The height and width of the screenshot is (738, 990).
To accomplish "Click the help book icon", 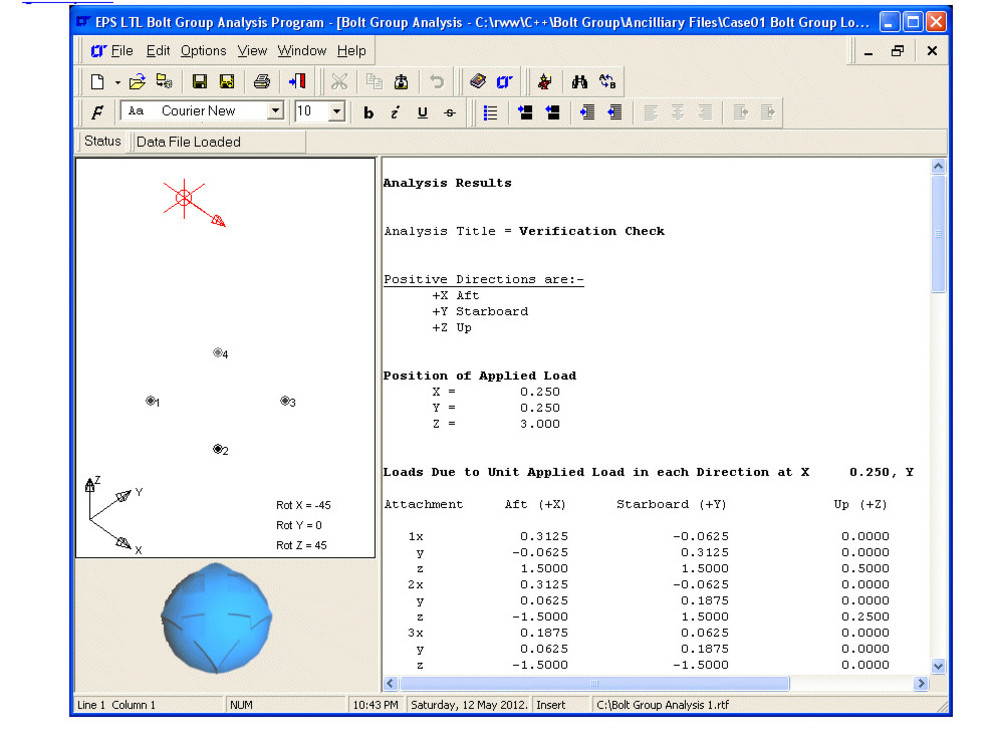I will (478, 81).
